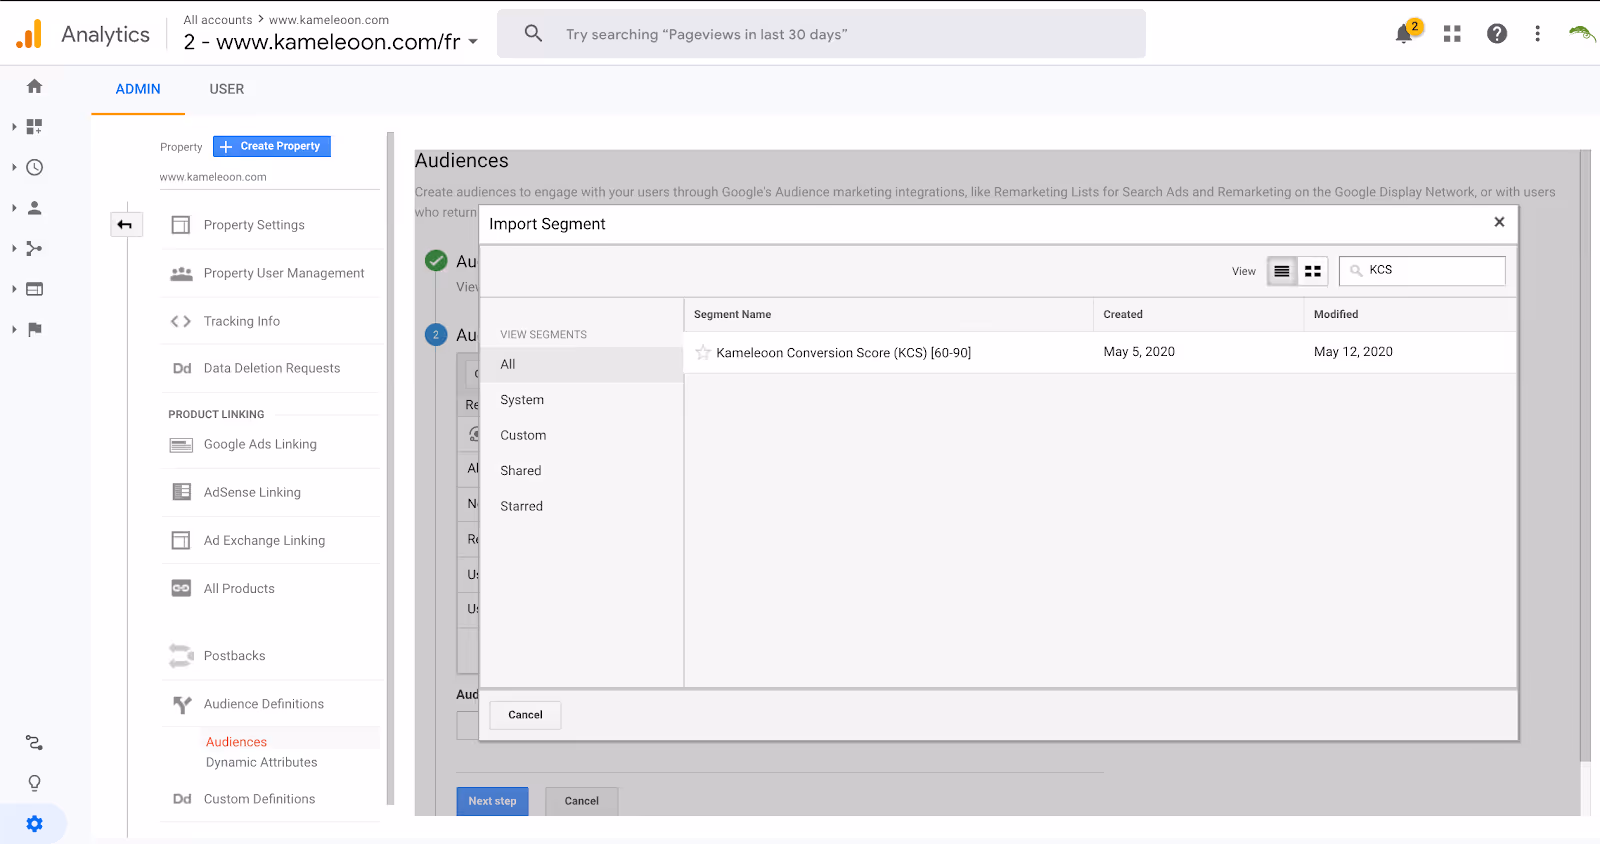Open Conversions flag icon in sidebar
The width and height of the screenshot is (1600, 844).
[x=34, y=329]
